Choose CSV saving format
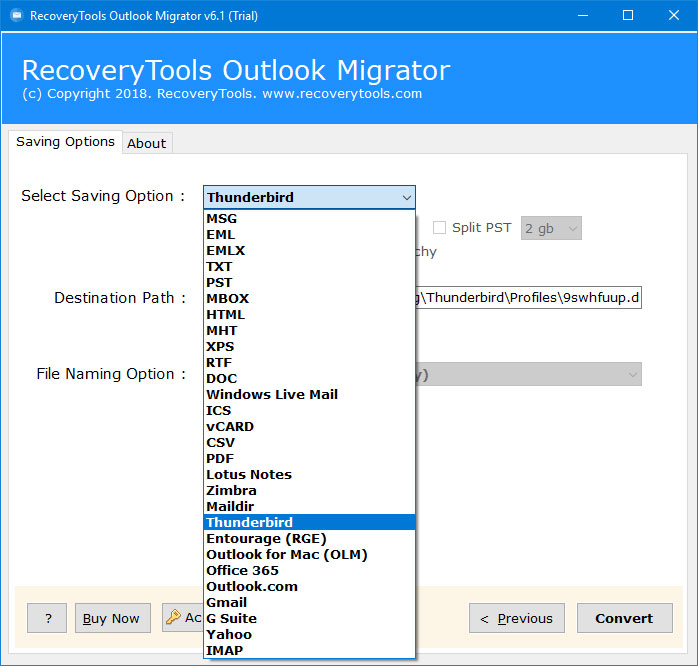The height and width of the screenshot is (666, 698). coord(309,443)
